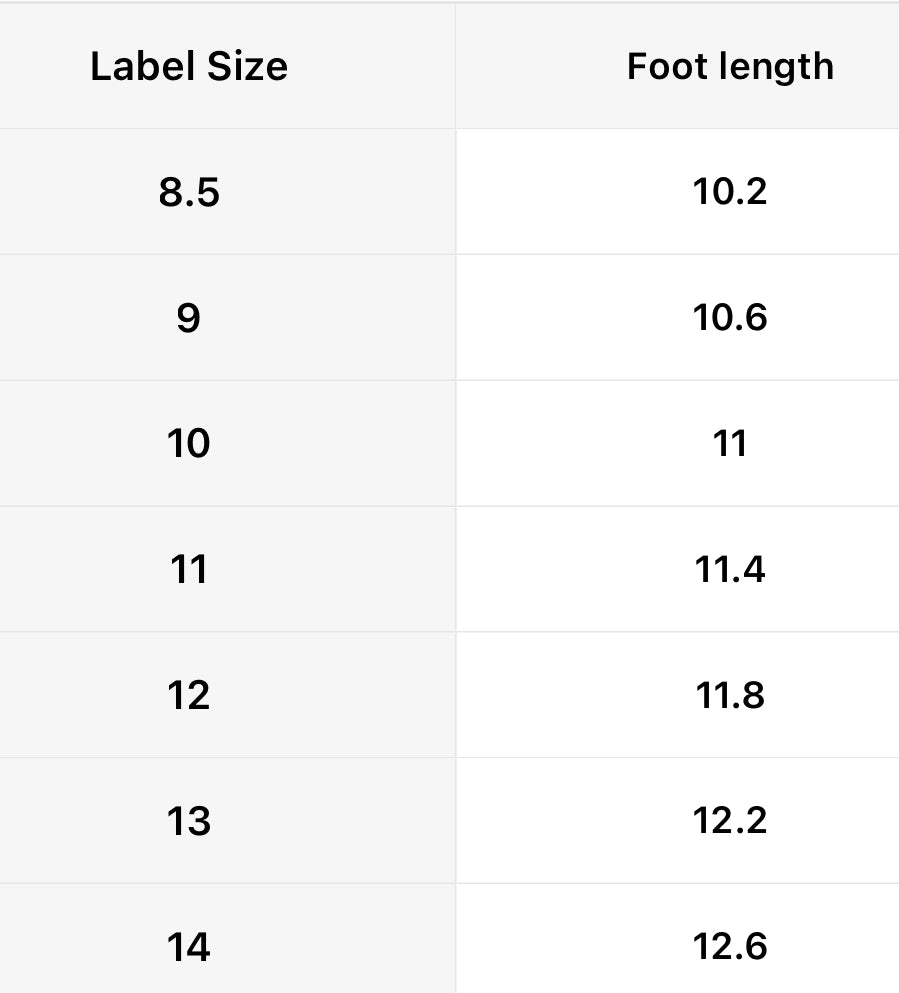
Task: Click the 11.8 foot length value
Action: [x=730, y=695]
